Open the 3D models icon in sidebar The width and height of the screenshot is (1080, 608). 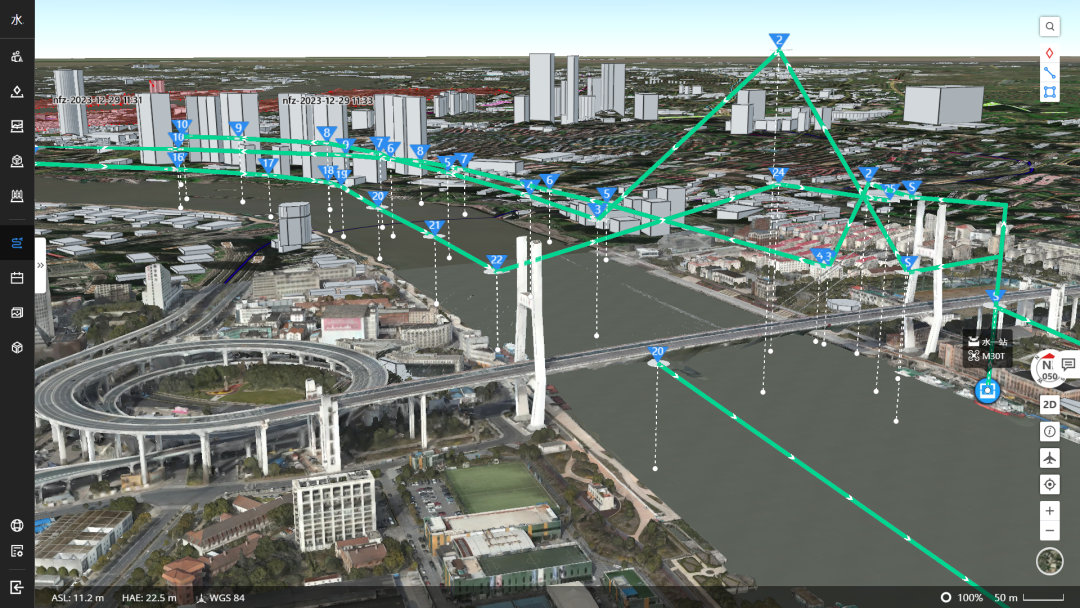pyautogui.click(x=17, y=347)
